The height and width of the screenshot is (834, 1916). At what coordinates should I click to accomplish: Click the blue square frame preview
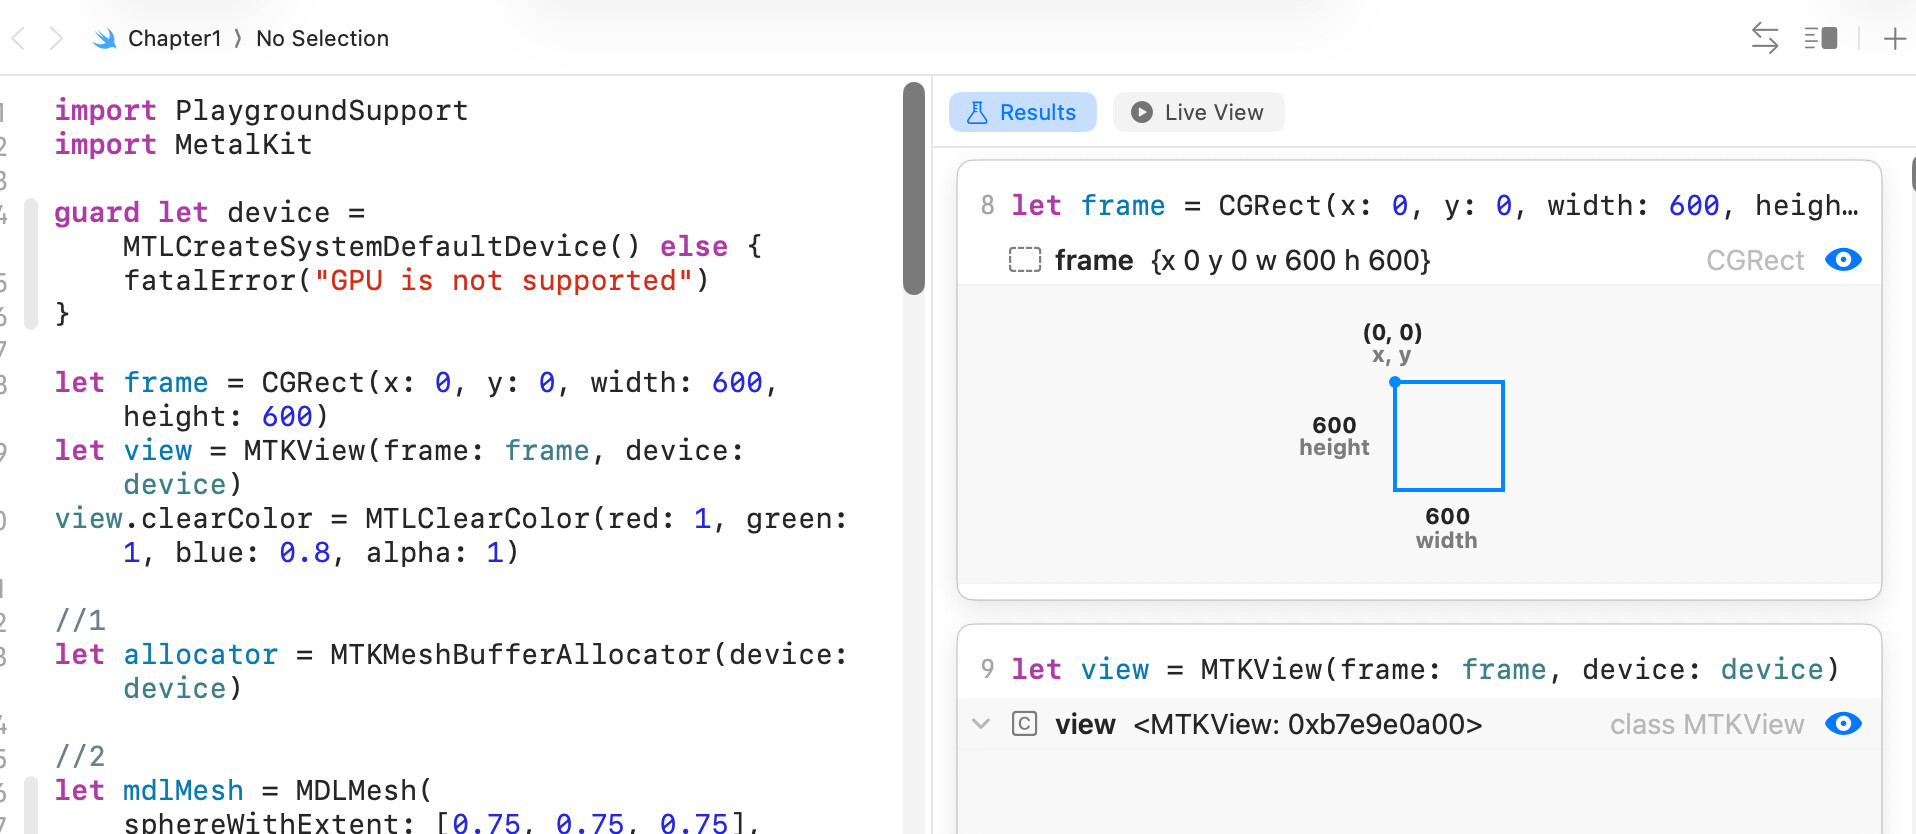(1448, 436)
